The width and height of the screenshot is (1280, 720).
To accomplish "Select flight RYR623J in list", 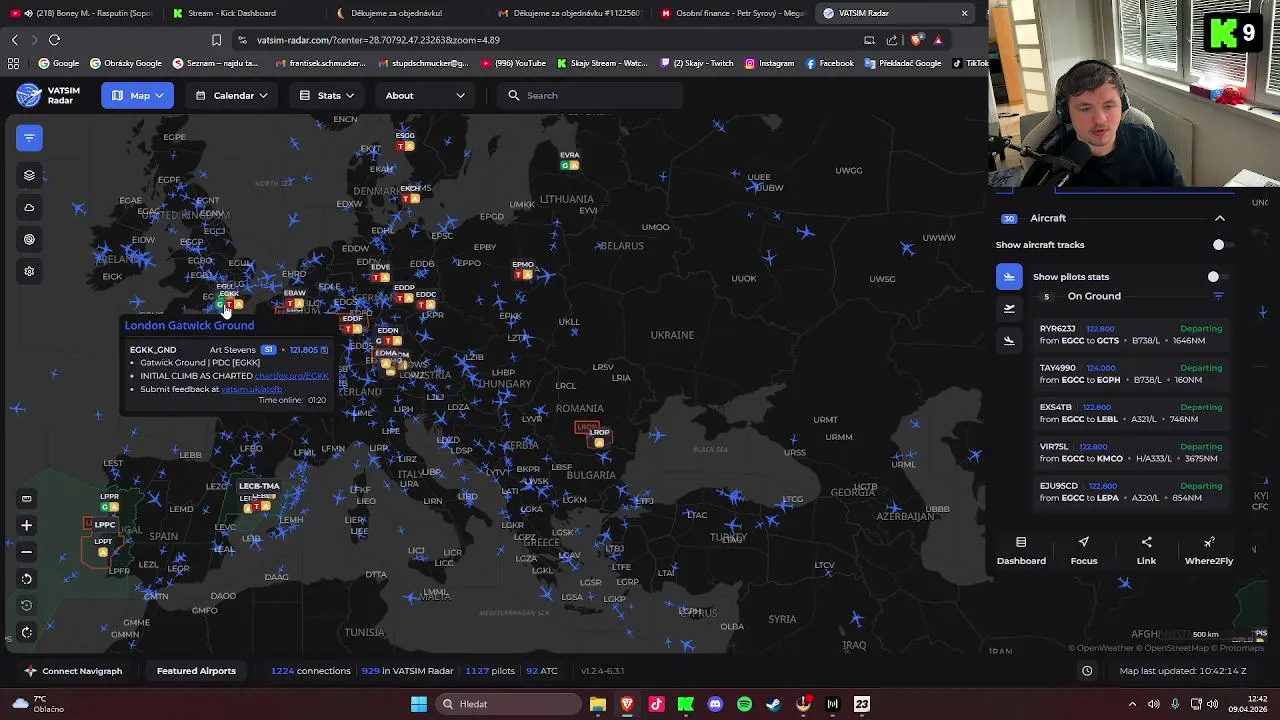I will point(1130,335).
